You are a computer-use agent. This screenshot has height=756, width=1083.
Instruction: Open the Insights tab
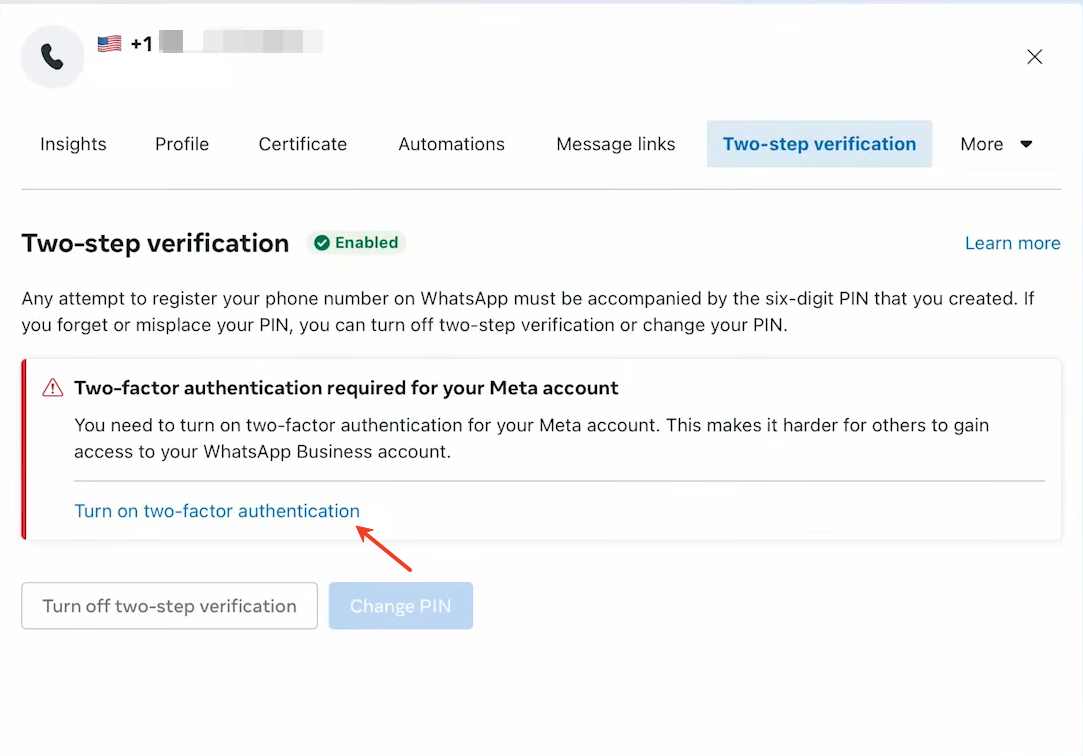pyautogui.click(x=73, y=144)
